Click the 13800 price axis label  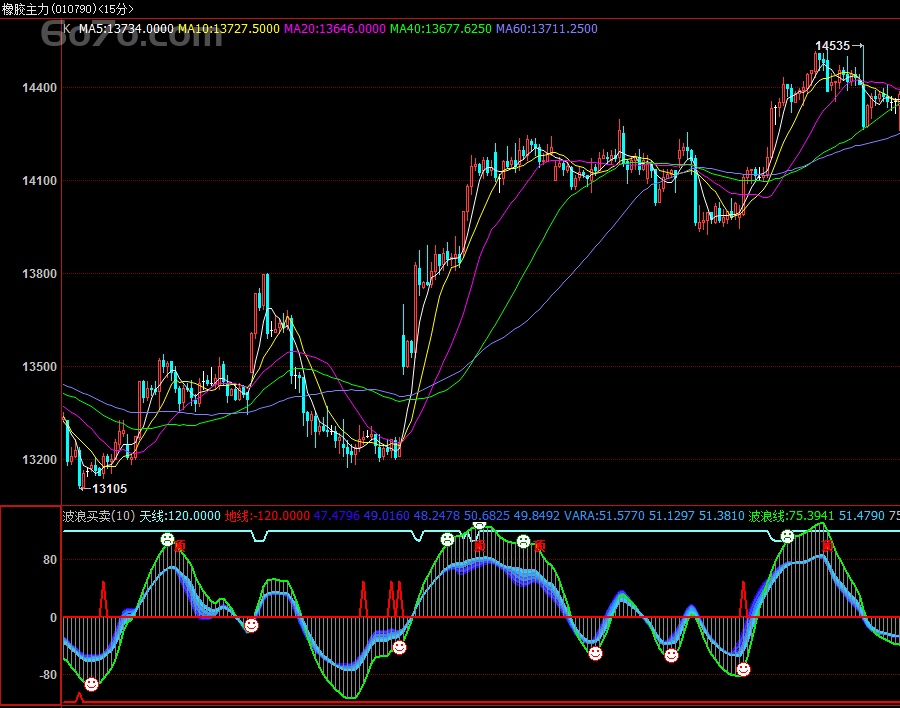point(40,274)
